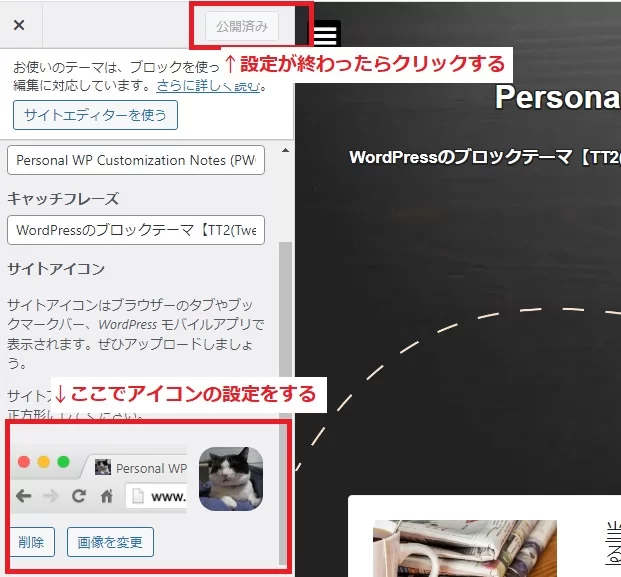This screenshot has height=577, width=621.
Task: Click the 公開済み publish button
Action: point(242,26)
